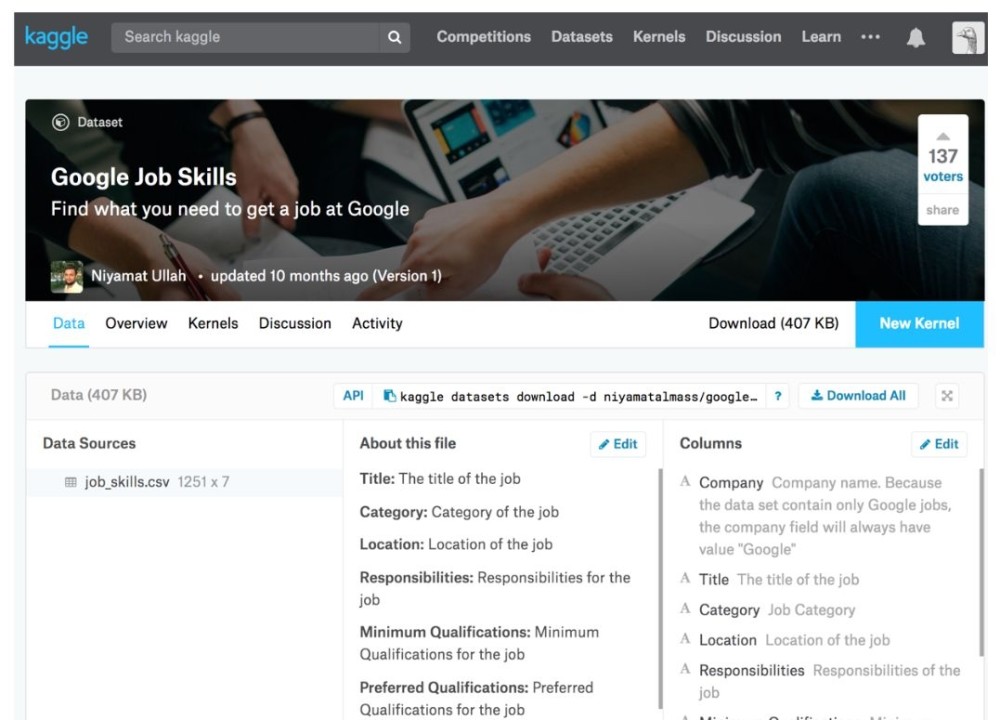The height and width of the screenshot is (720, 1000).
Task: Open Datasets in the top nav
Action: coord(582,37)
